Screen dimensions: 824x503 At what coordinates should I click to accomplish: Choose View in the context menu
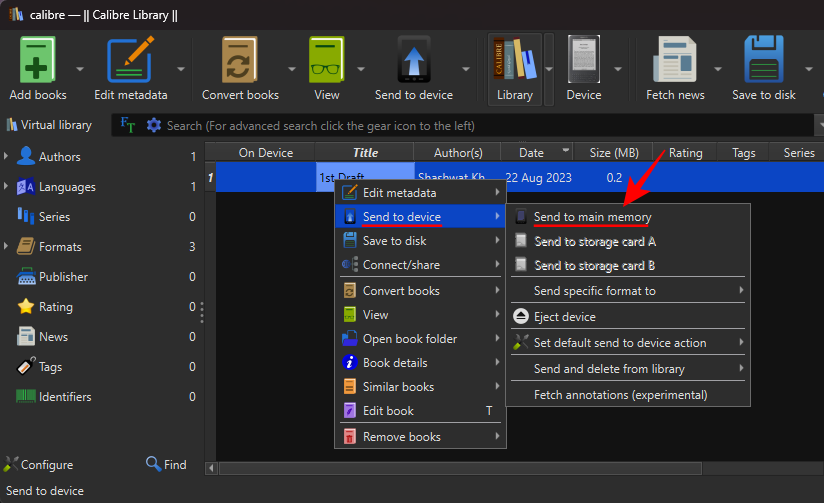click(420, 315)
